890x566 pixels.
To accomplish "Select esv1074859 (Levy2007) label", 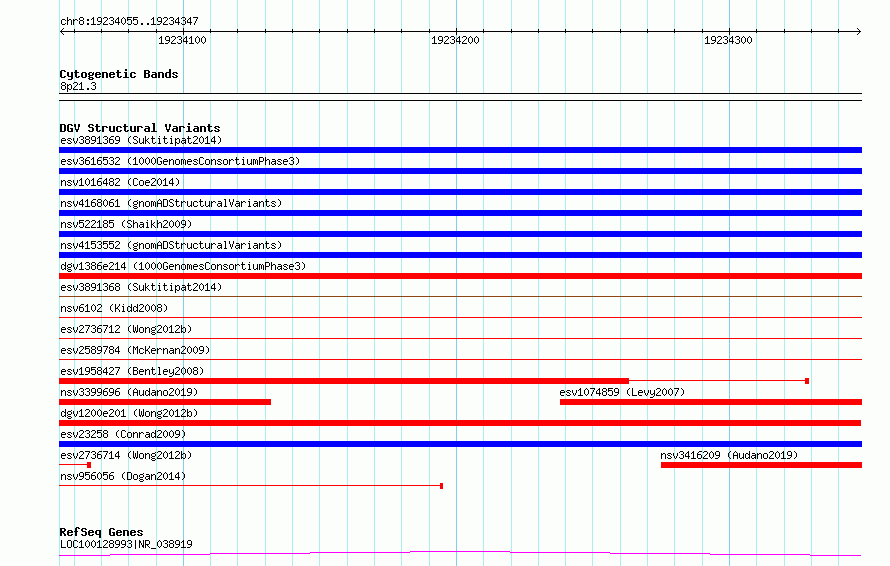I will [x=622, y=392].
